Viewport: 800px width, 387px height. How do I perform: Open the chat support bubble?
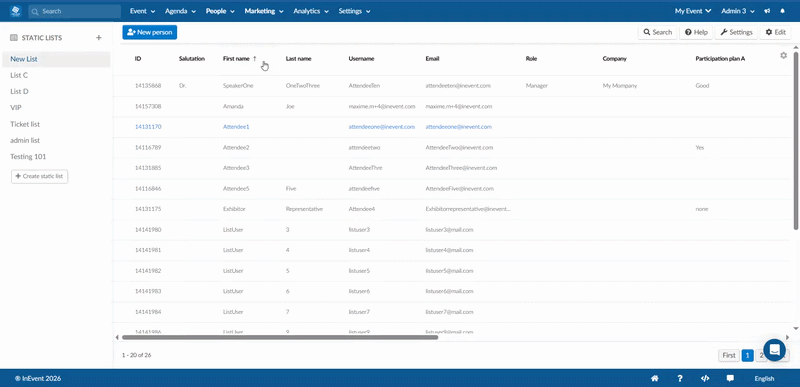(774, 350)
